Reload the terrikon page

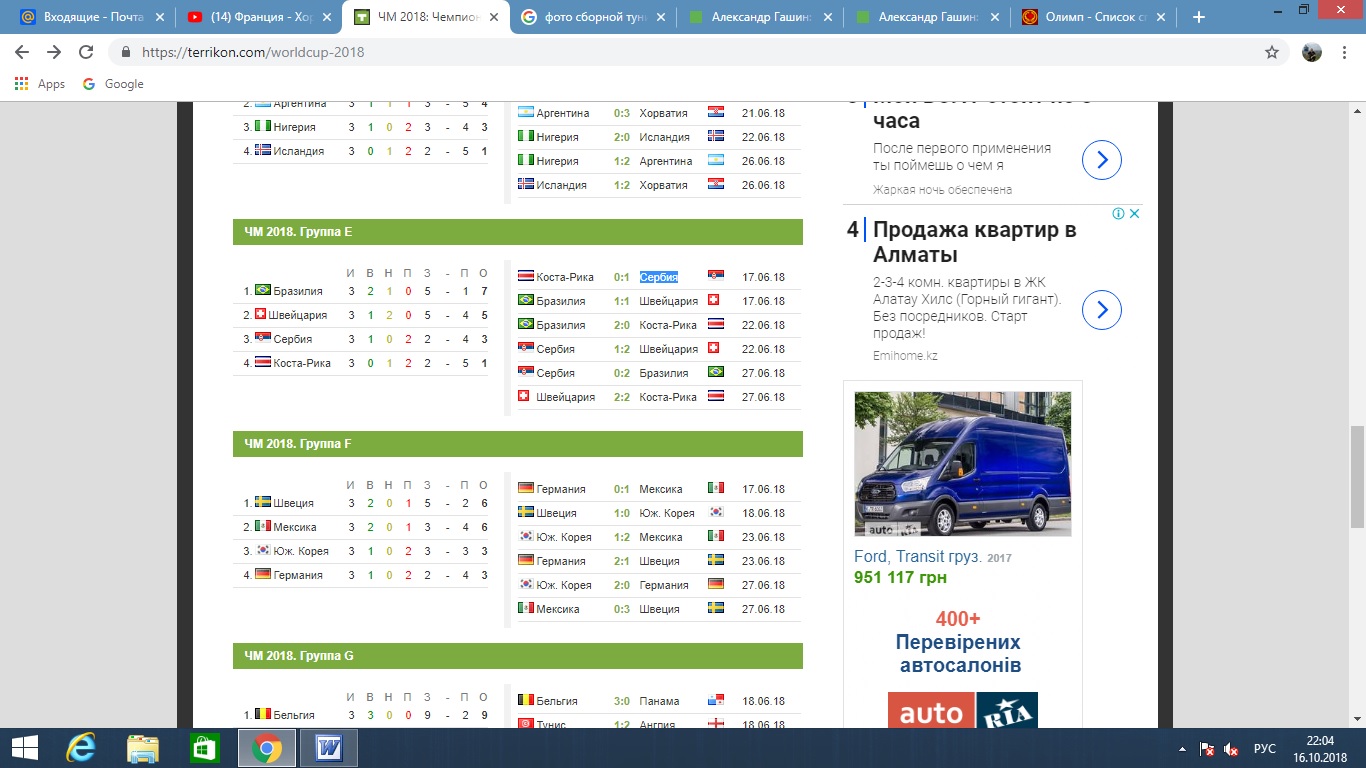(x=86, y=52)
